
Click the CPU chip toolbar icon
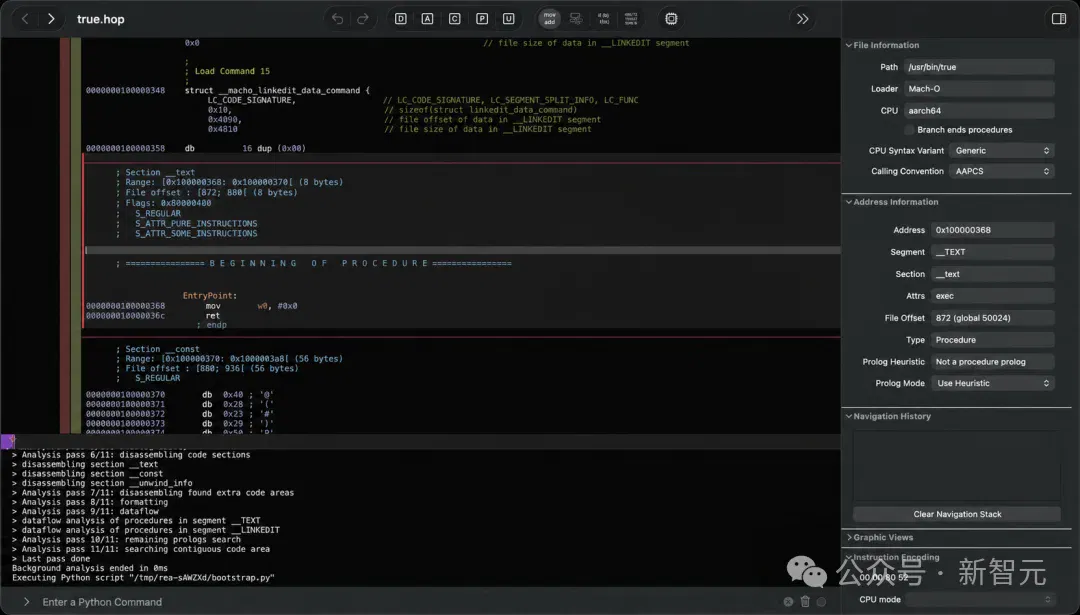pyautogui.click(x=672, y=19)
